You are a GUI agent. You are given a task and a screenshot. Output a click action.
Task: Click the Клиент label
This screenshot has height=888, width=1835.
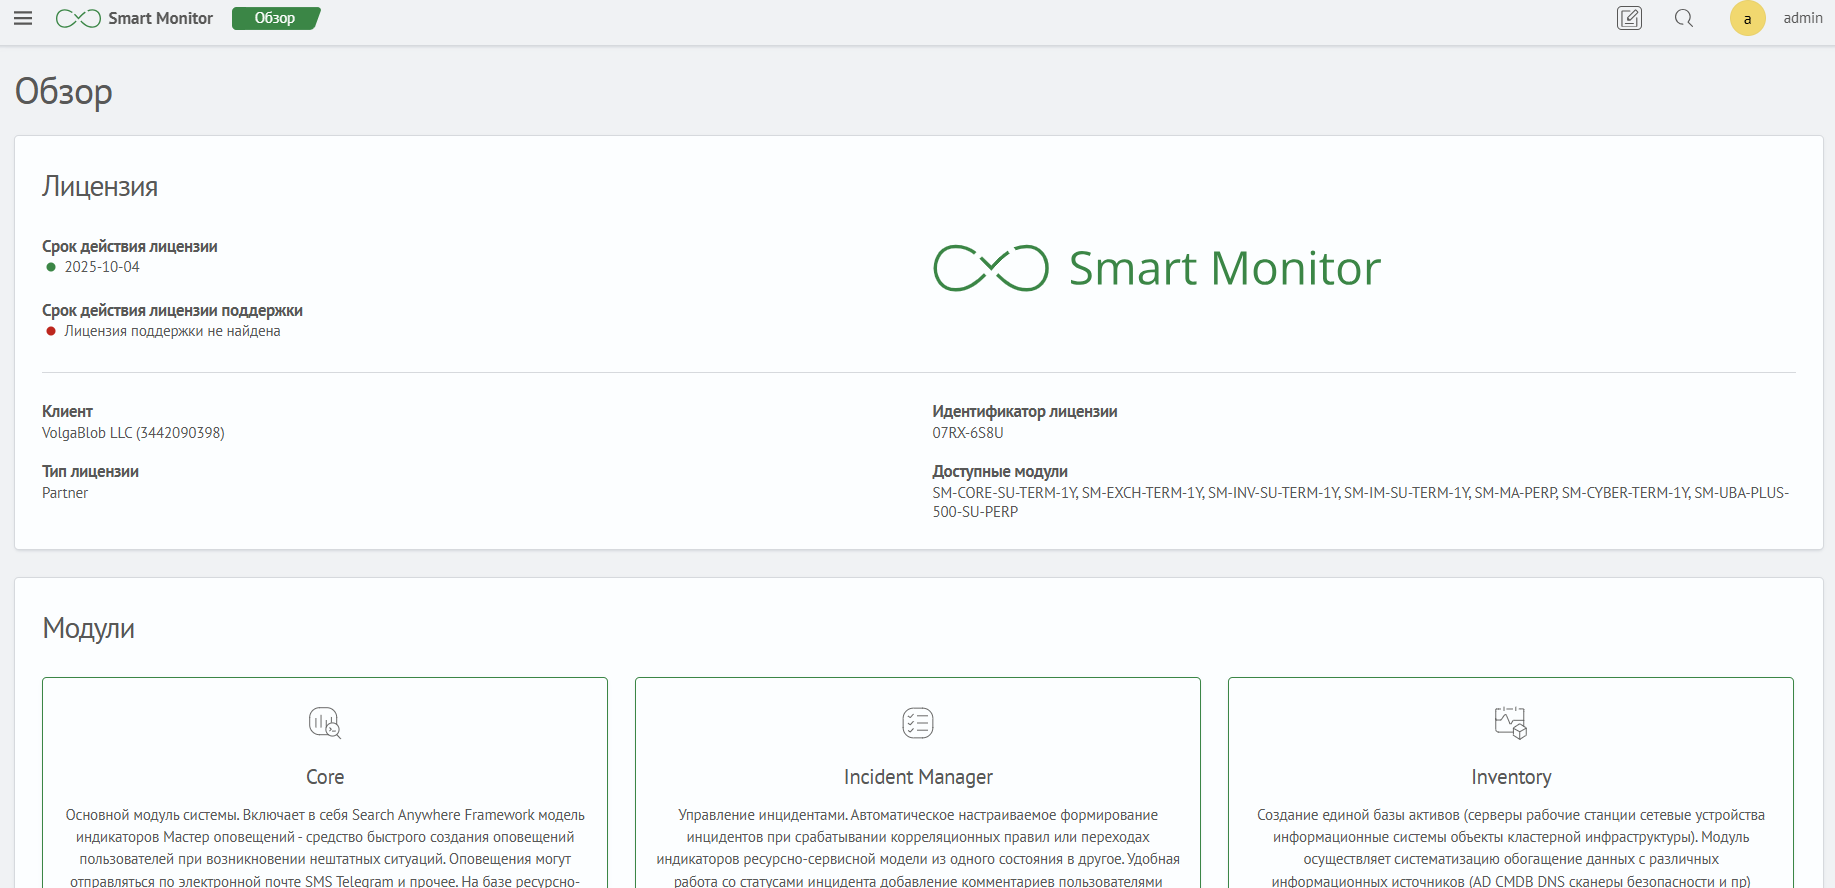[x=67, y=412]
